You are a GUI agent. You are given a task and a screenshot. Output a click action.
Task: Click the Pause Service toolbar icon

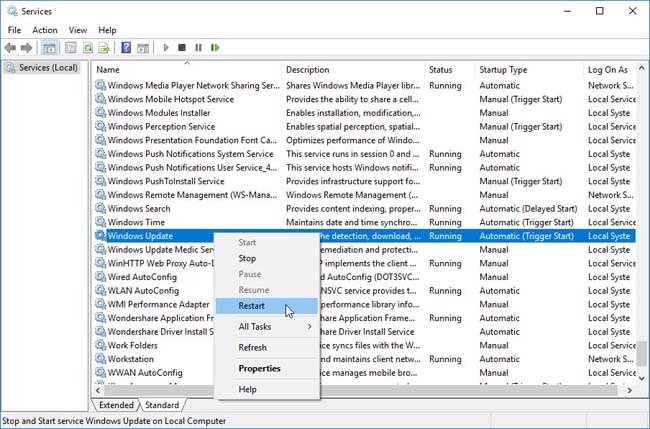pyautogui.click(x=198, y=48)
